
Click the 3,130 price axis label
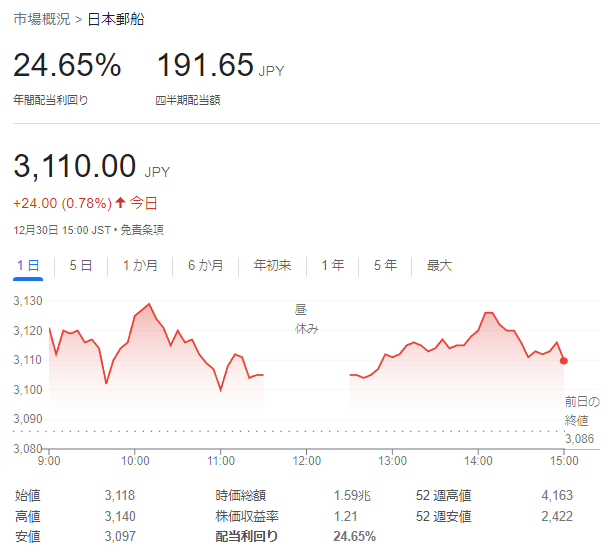28,301
